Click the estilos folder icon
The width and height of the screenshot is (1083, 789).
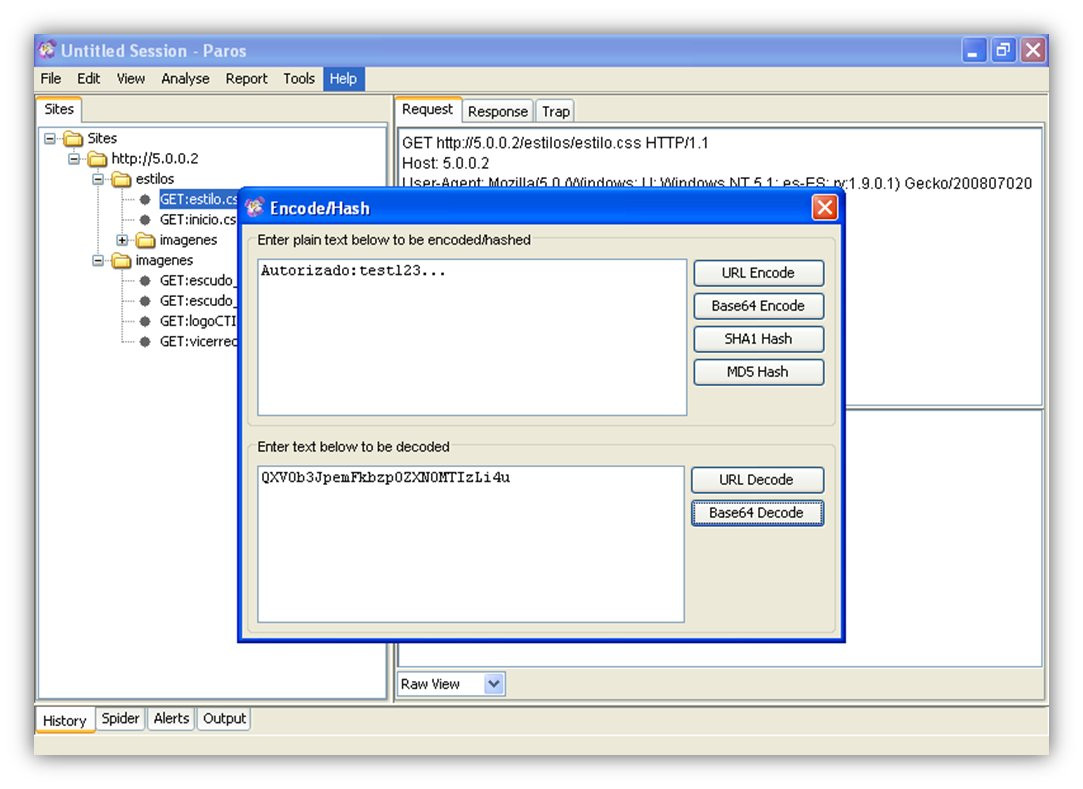(x=122, y=180)
